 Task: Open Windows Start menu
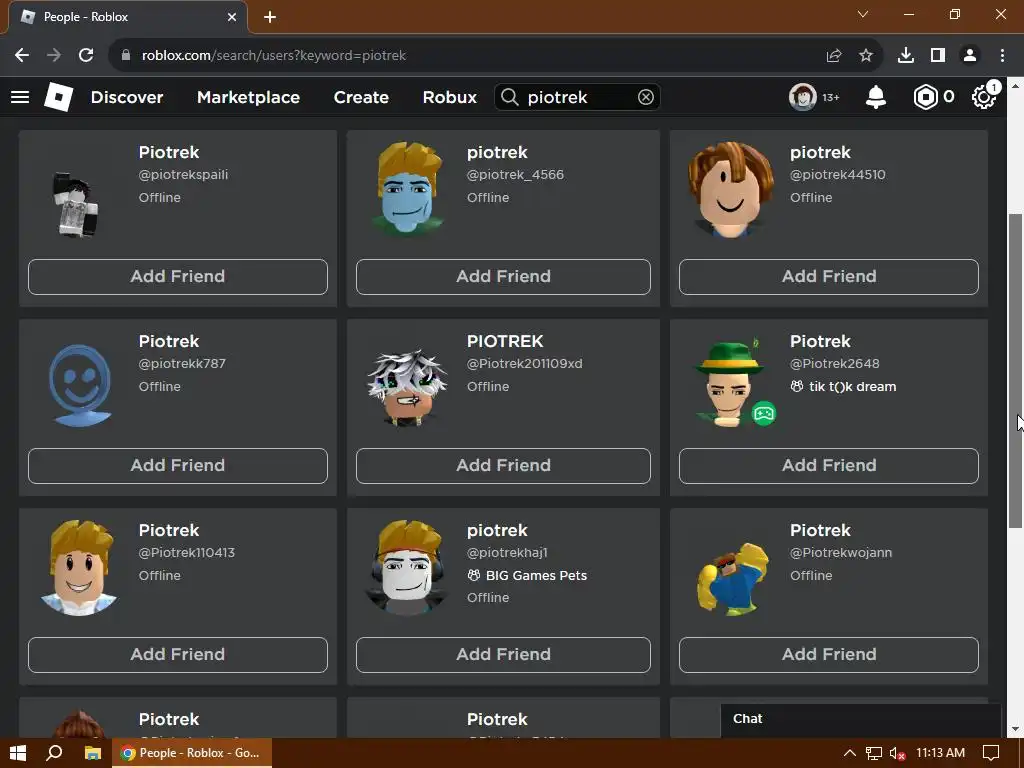click(x=18, y=753)
